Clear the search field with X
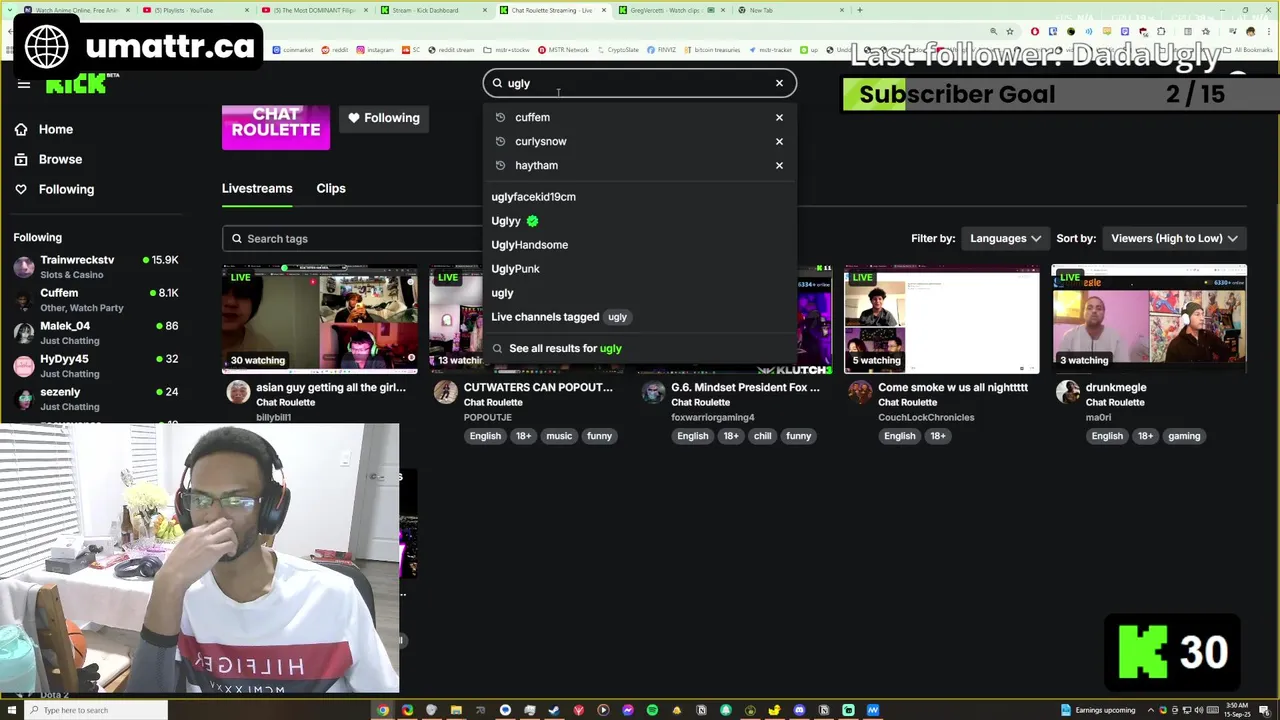 coord(779,83)
